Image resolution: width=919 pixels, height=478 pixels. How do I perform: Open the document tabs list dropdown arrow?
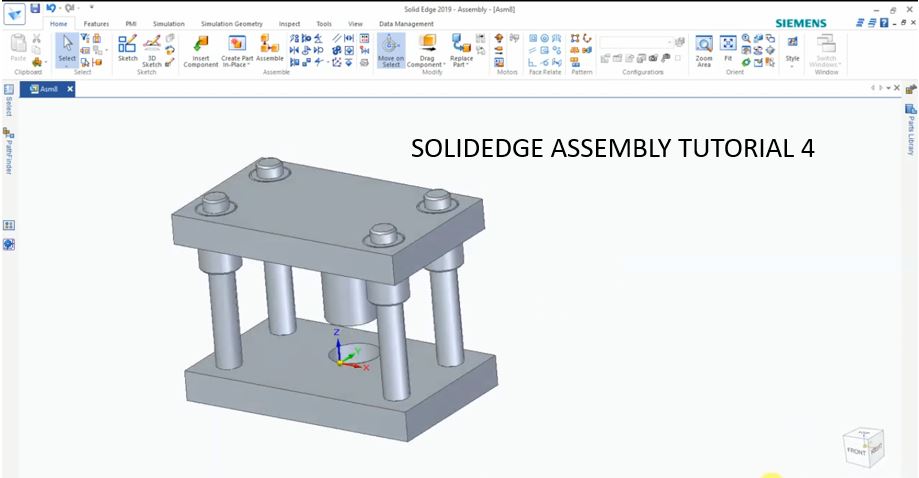pyautogui.click(x=889, y=88)
